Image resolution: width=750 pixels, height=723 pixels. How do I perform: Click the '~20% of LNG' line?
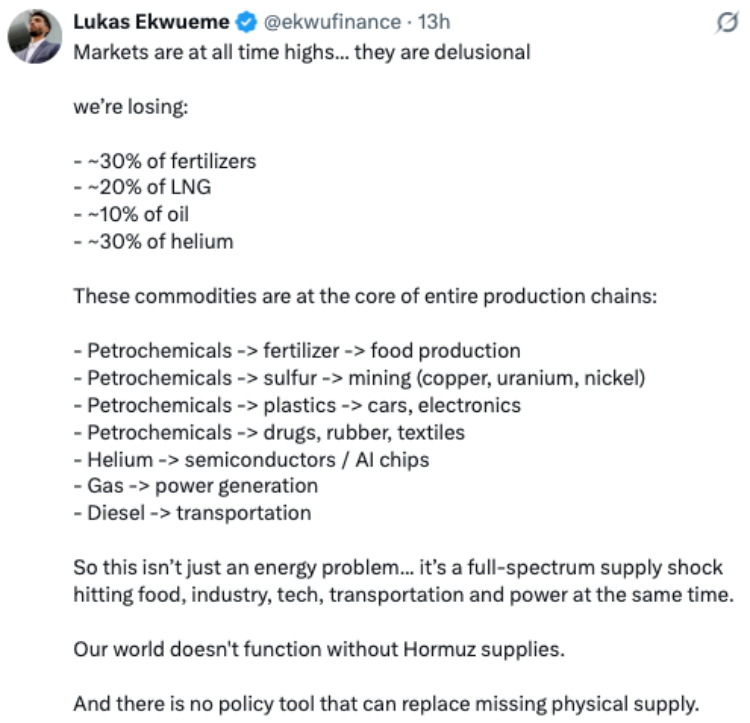tap(142, 187)
